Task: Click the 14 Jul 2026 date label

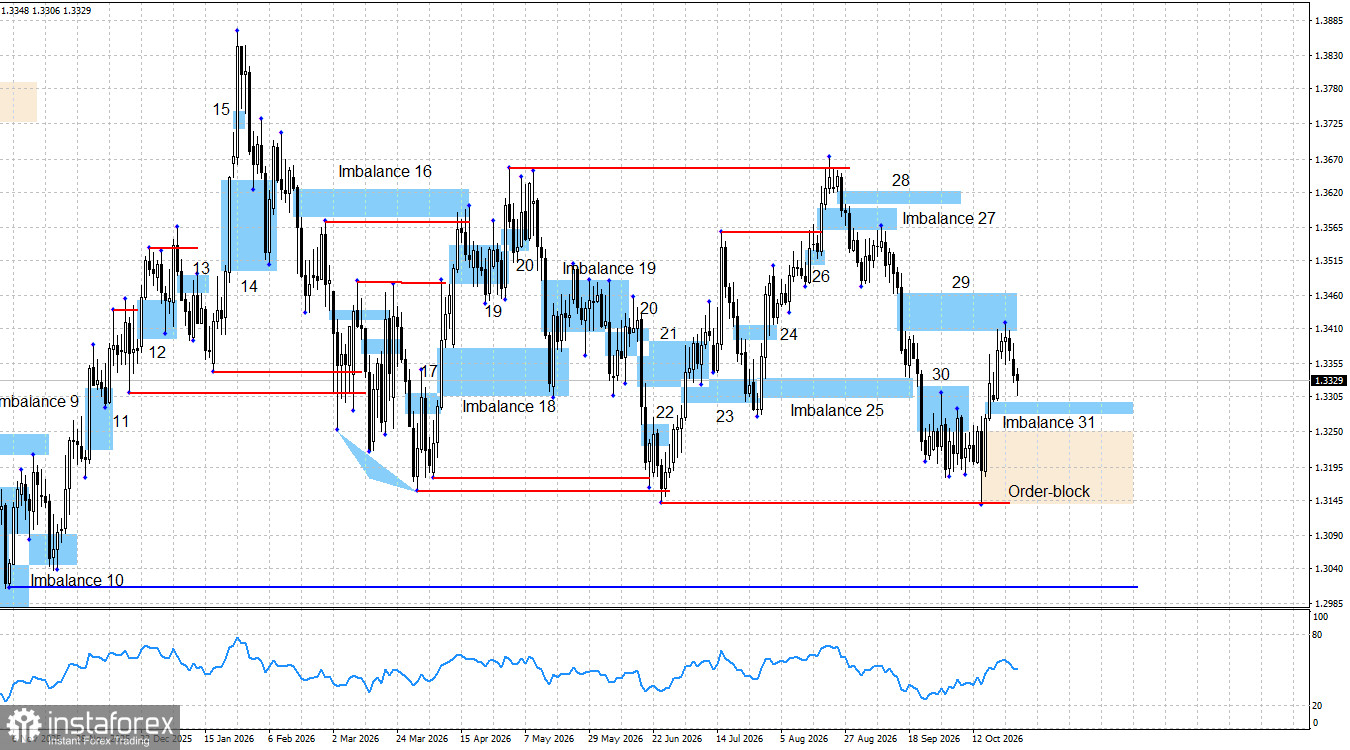Action: [x=741, y=739]
